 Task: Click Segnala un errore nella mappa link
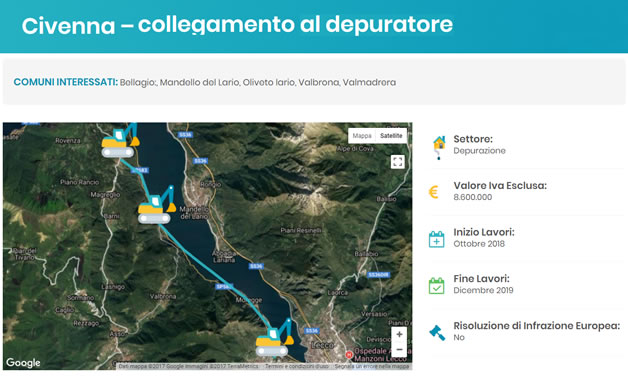coord(372,366)
